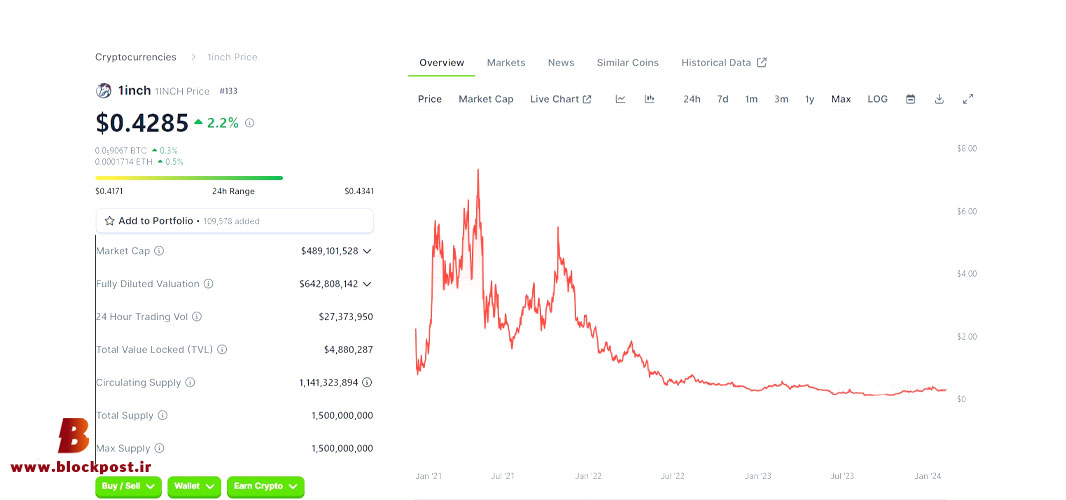
Task: Select the 7d time range
Action: pyautogui.click(x=723, y=99)
